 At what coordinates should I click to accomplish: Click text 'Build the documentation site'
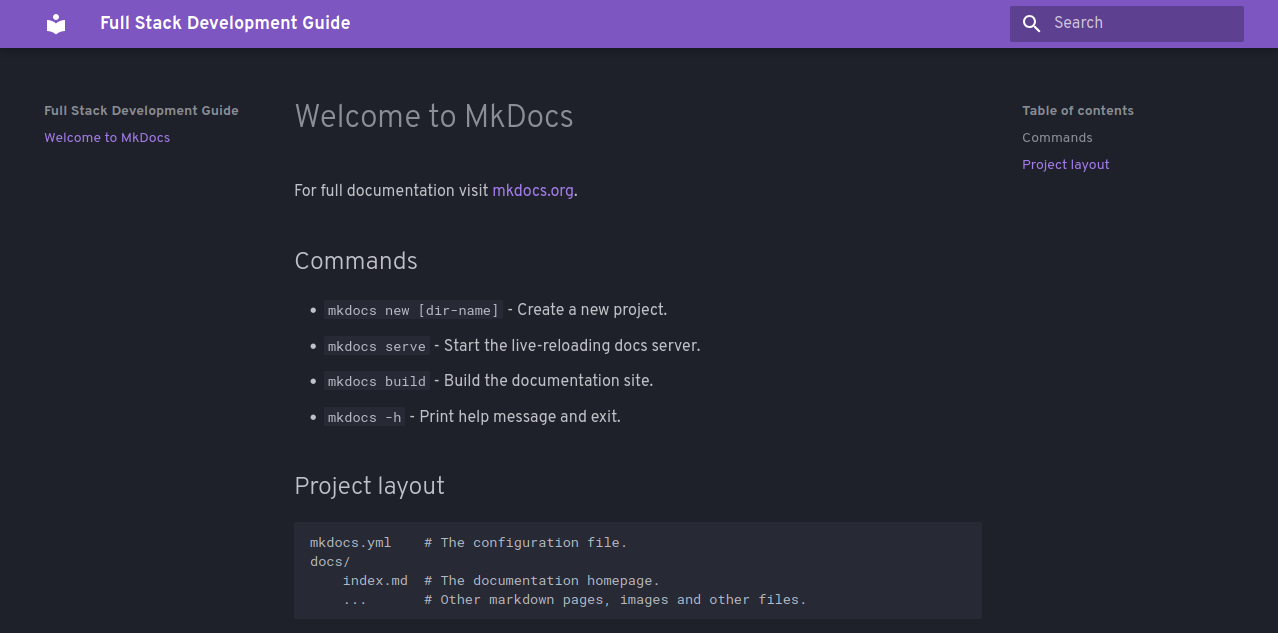pos(546,381)
